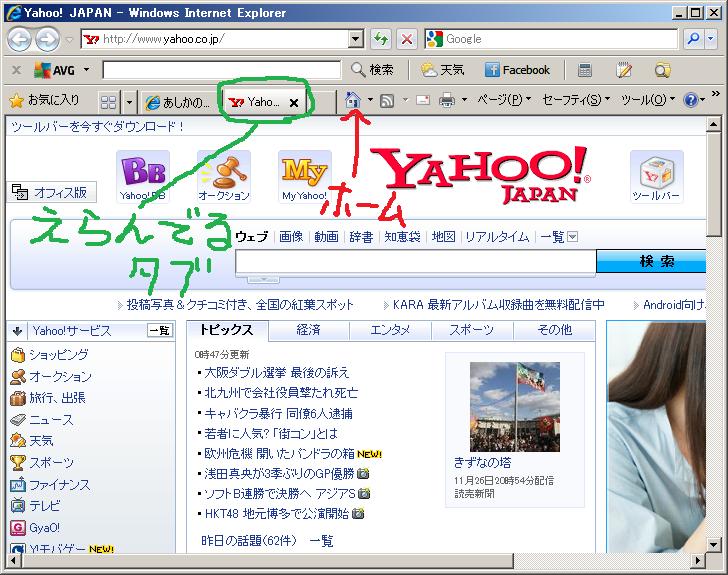Open the tab list dropdown arrow

click(130, 102)
